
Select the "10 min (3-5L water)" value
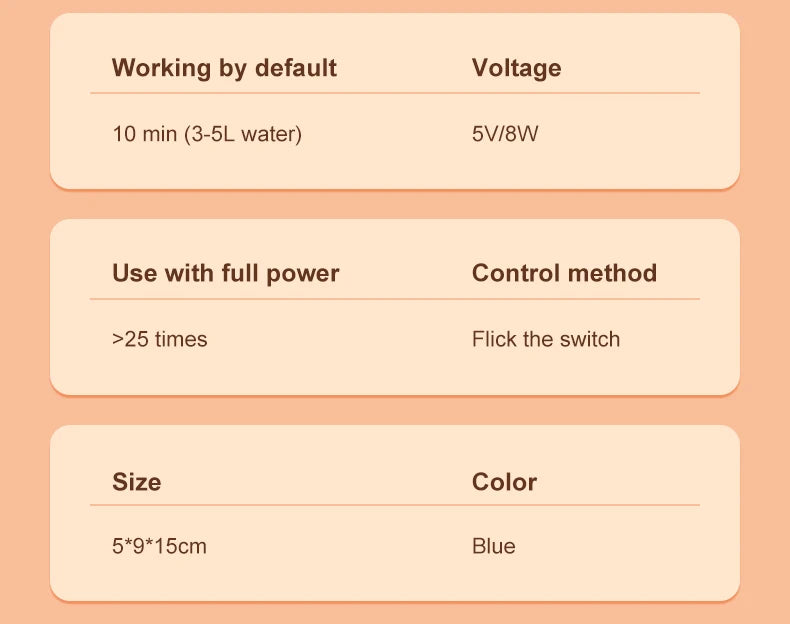[206, 134]
